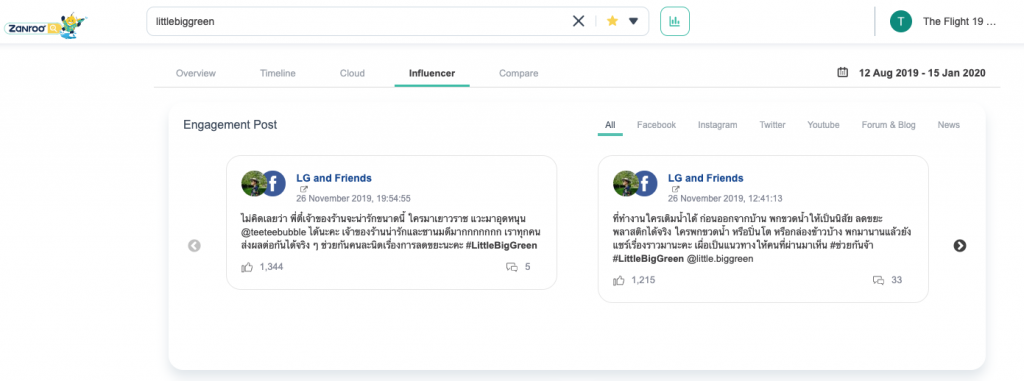Click the @little.biggreen mention text
This screenshot has height=381, width=1024.
[x=720, y=259]
